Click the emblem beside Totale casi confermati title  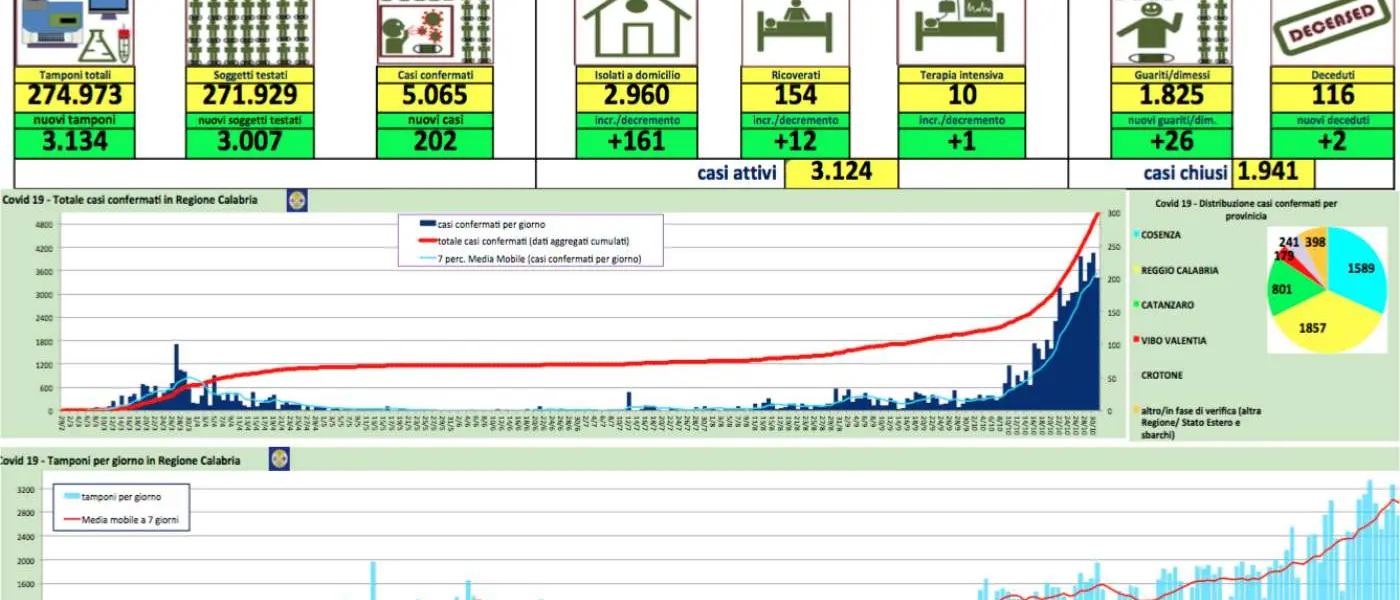297,201
